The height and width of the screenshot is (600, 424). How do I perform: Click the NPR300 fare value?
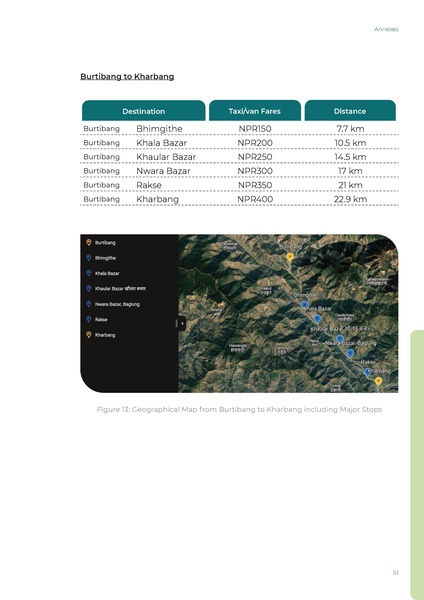(255, 171)
